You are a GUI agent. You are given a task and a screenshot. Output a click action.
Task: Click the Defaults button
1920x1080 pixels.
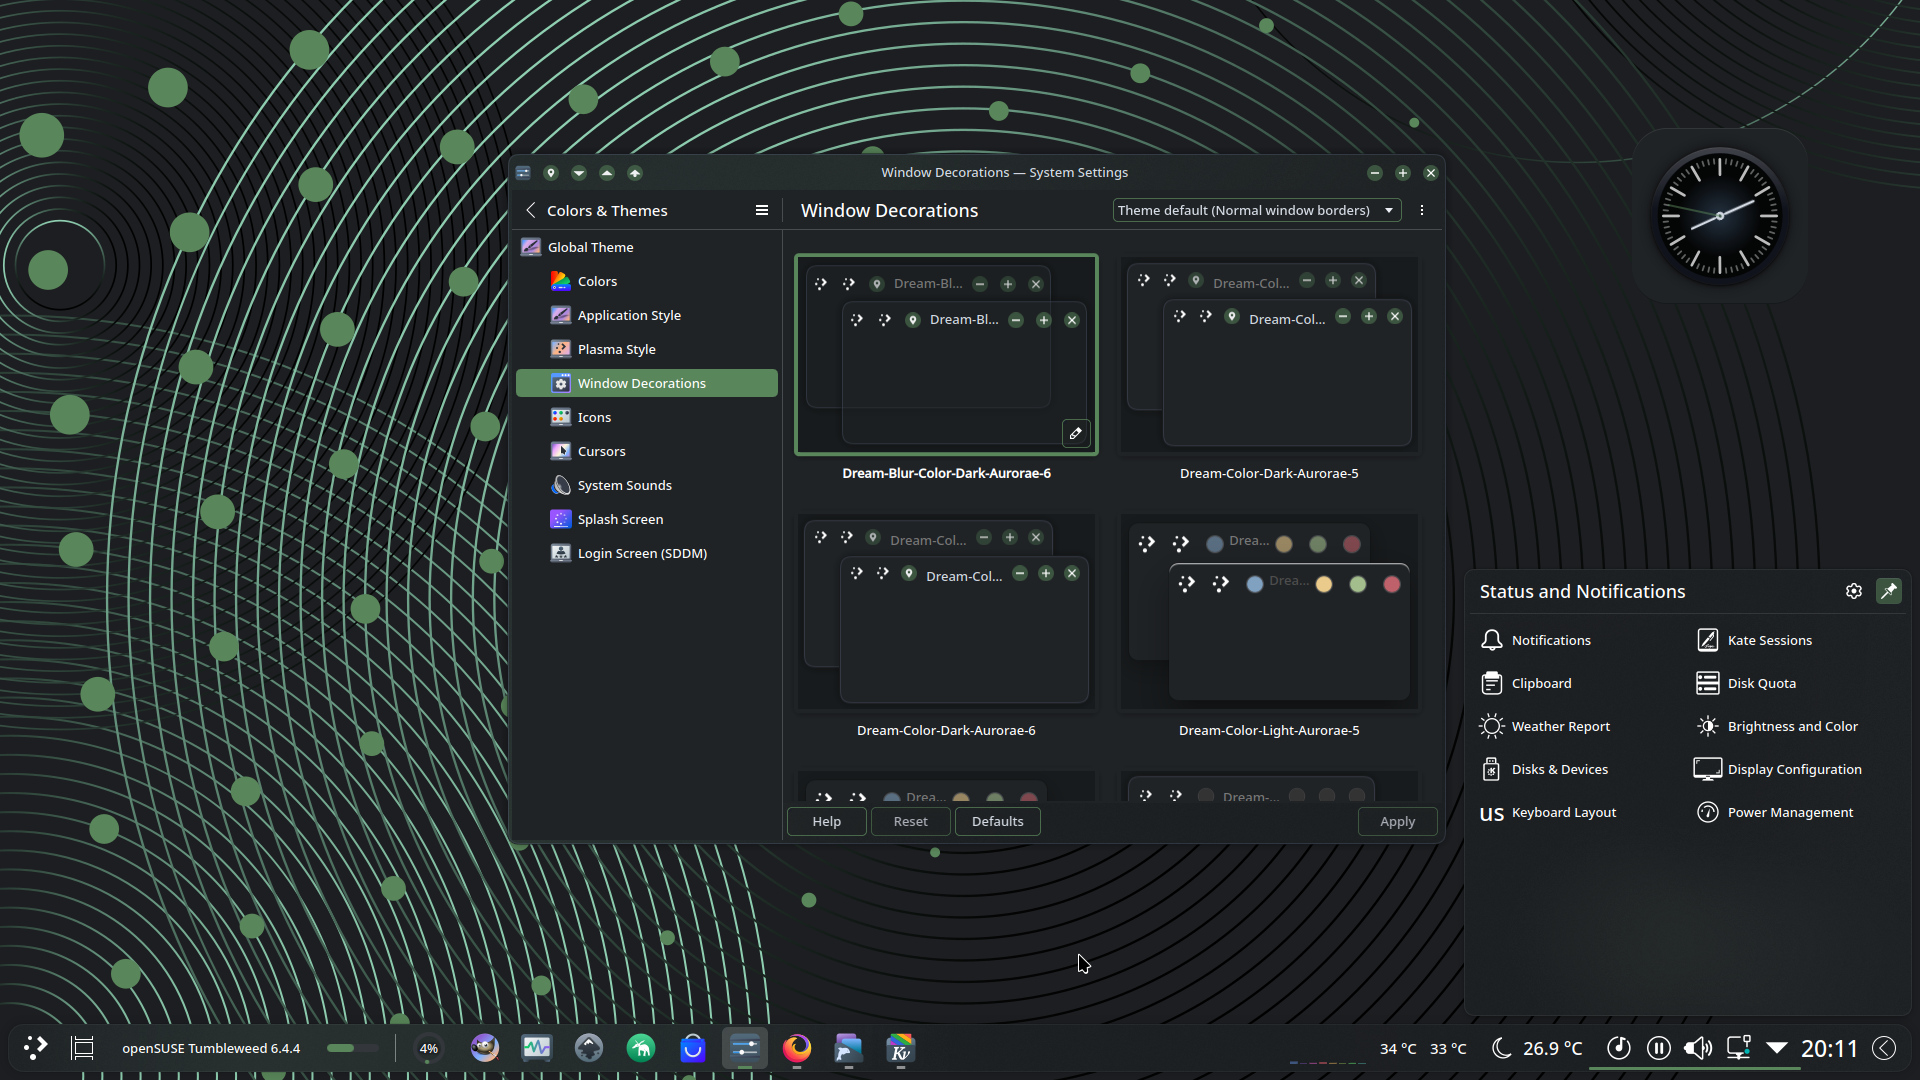[x=998, y=821]
